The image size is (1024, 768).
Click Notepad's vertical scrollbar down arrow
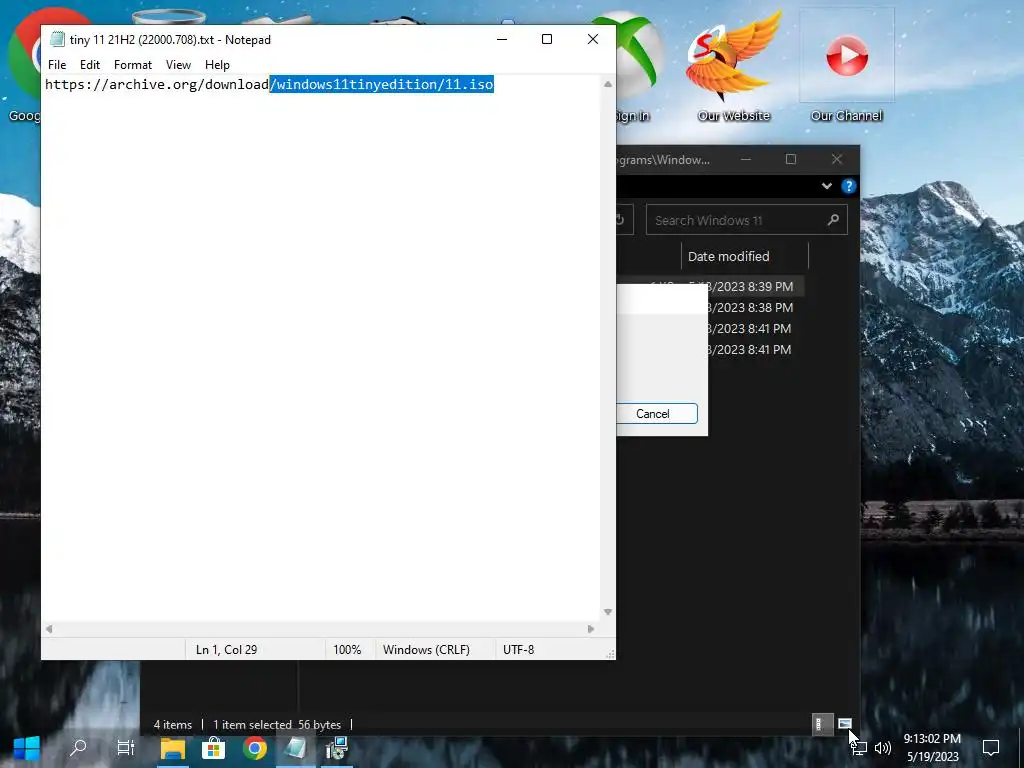click(x=608, y=612)
